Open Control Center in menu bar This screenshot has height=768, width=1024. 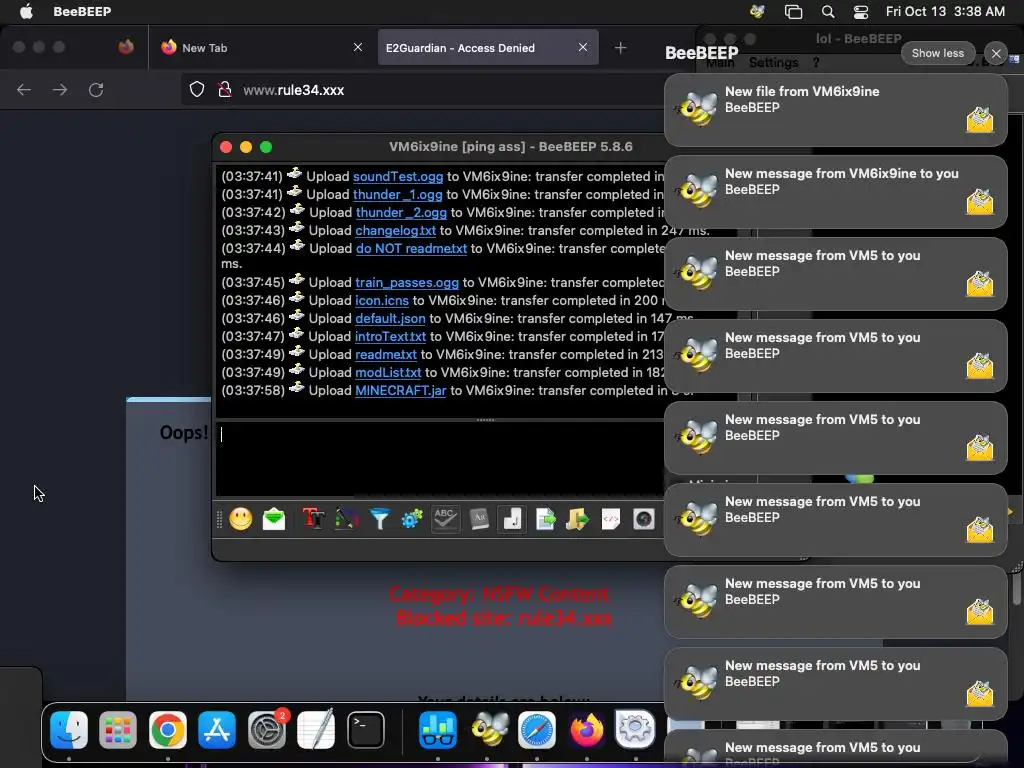861,11
